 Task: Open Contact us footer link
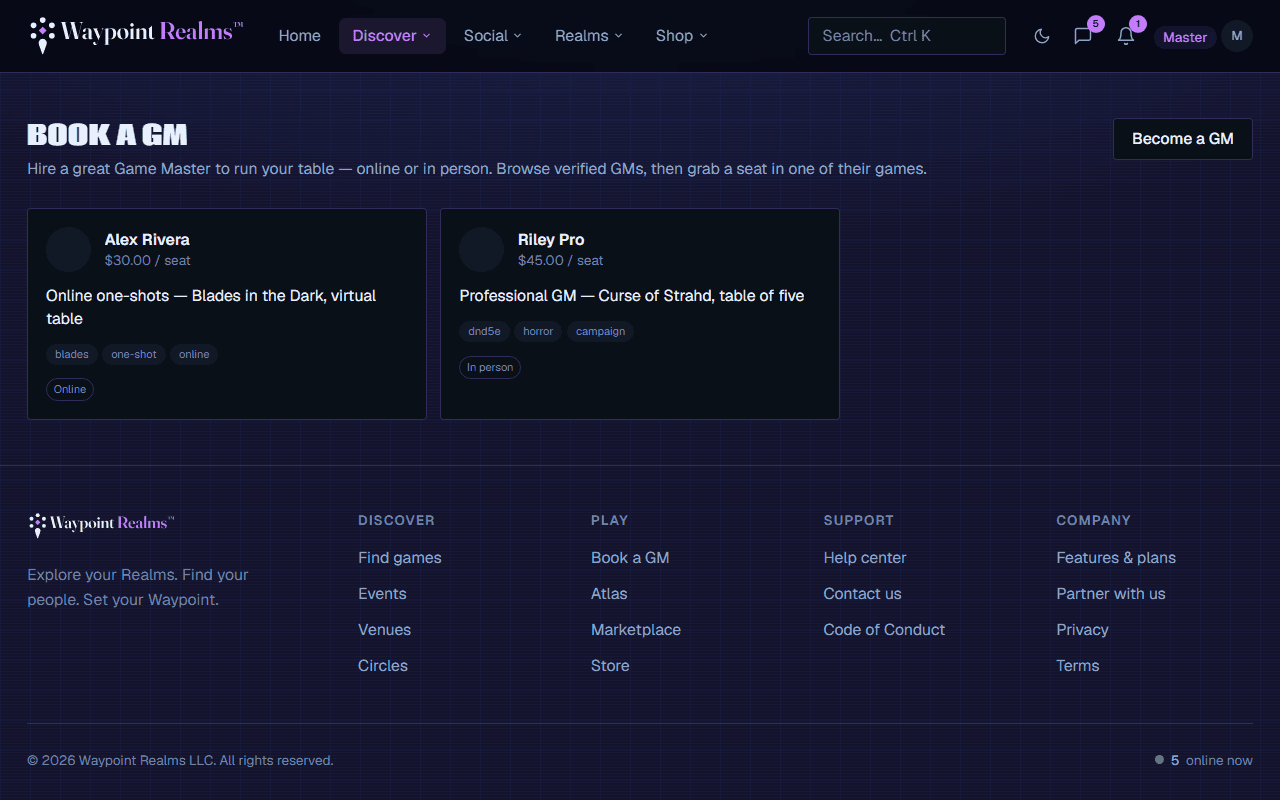click(x=862, y=594)
